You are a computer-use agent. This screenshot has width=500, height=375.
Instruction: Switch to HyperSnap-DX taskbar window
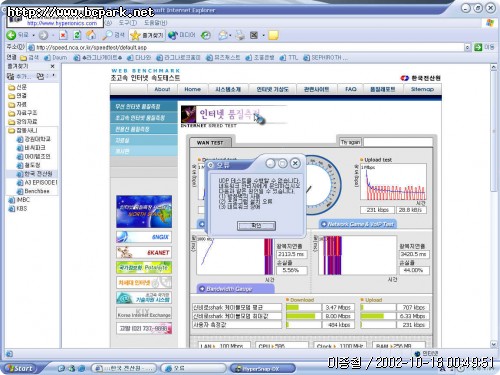coord(262,368)
